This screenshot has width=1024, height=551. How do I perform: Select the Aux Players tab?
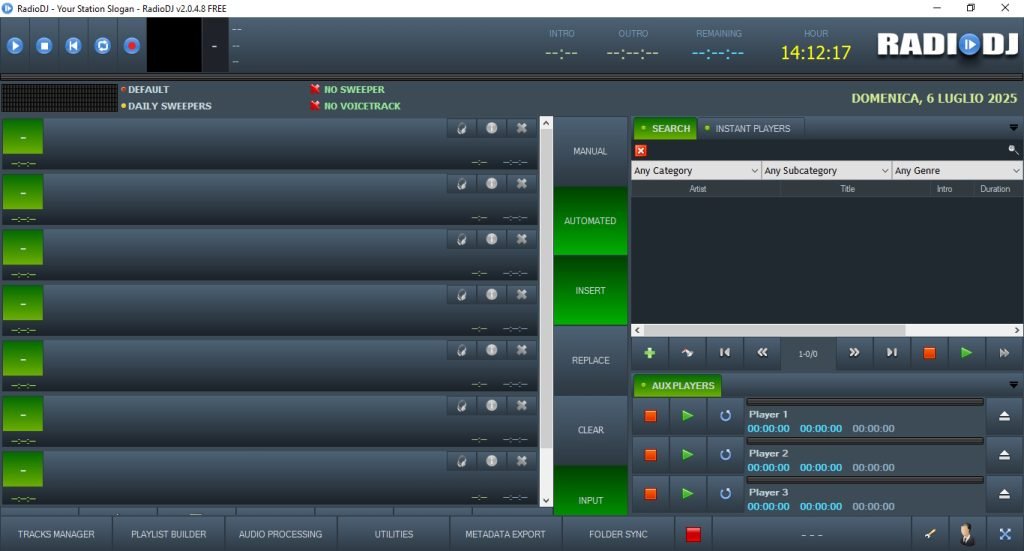[x=677, y=386]
